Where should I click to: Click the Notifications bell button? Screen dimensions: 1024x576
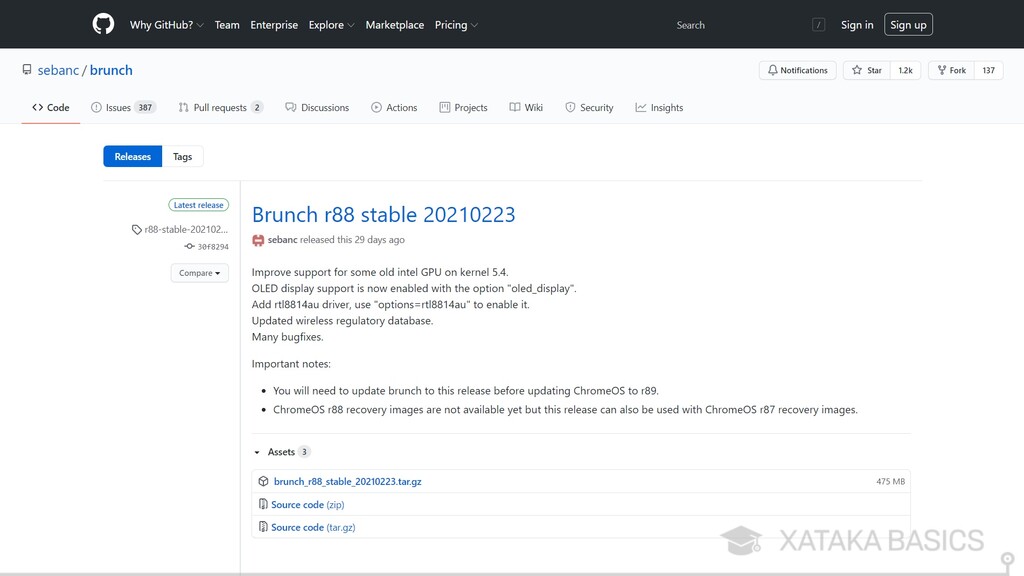(797, 70)
